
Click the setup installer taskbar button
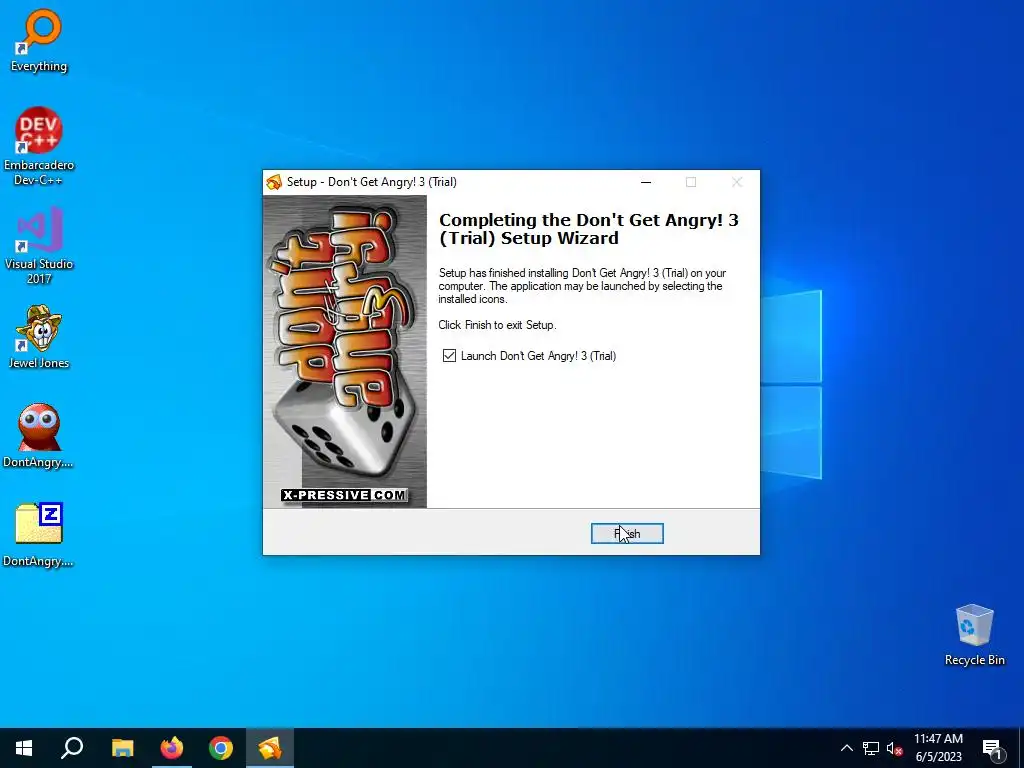pyautogui.click(x=270, y=748)
